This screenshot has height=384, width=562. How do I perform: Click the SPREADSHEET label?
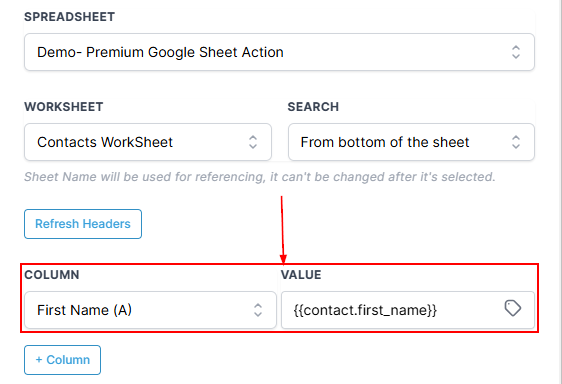point(70,17)
